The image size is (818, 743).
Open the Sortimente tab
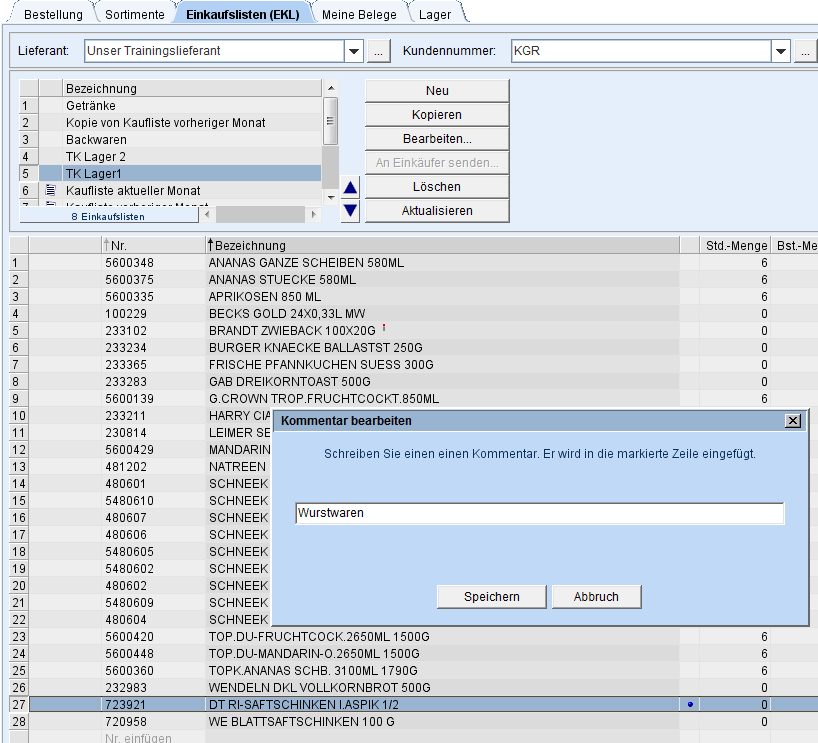[136, 14]
